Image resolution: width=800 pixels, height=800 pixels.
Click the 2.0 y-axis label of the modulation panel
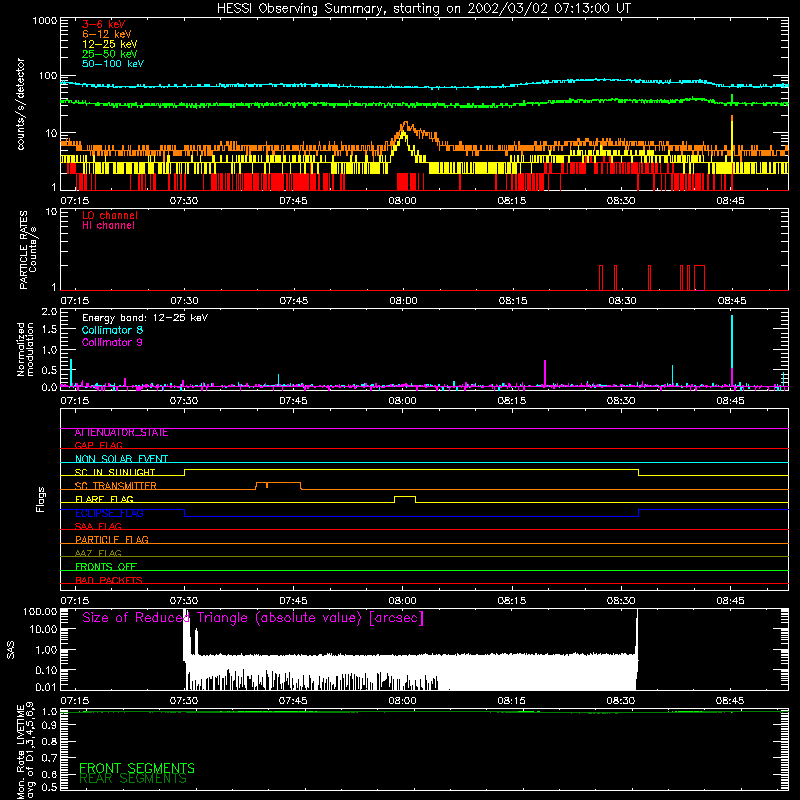[49, 312]
